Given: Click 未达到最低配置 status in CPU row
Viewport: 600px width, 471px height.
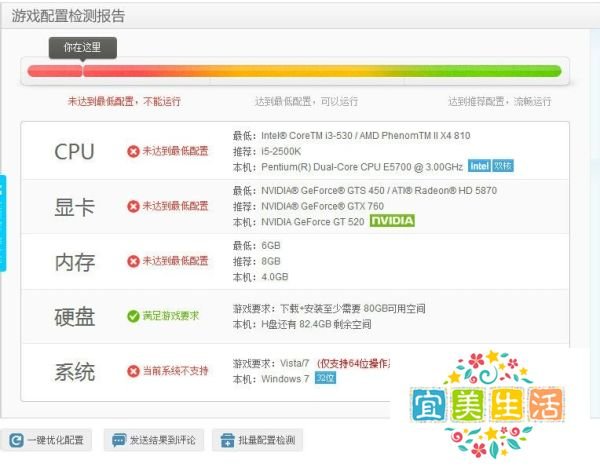Looking at the screenshot, I should point(175,151).
